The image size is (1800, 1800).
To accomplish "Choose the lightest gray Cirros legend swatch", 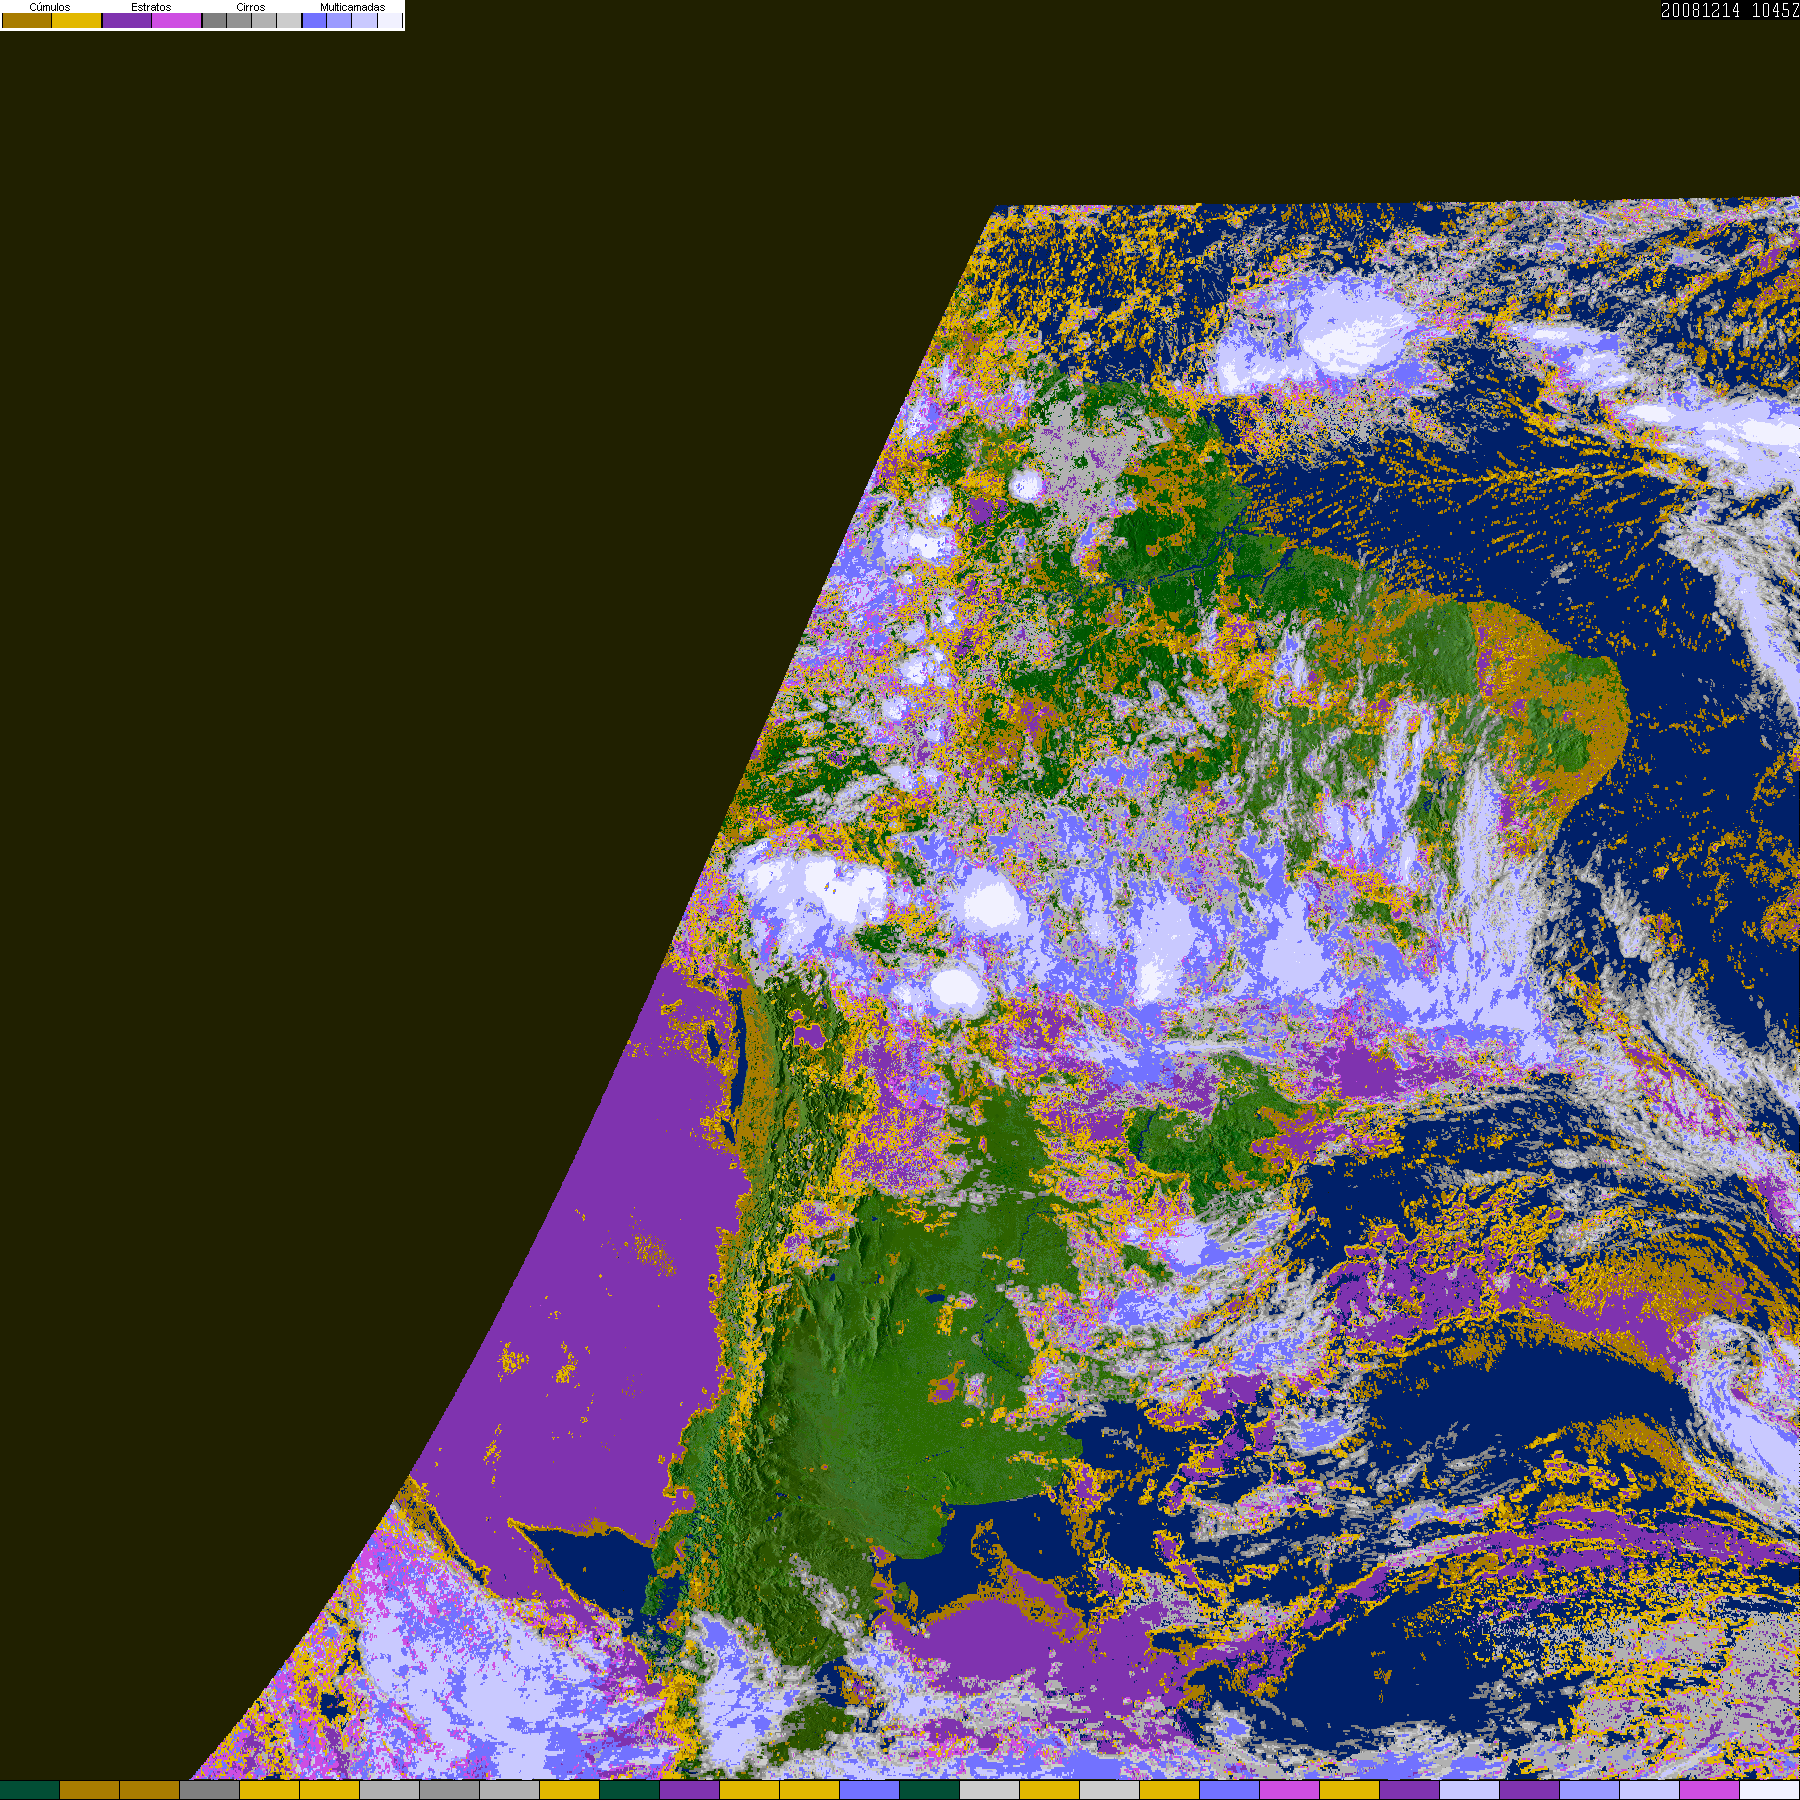I will [x=289, y=20].
